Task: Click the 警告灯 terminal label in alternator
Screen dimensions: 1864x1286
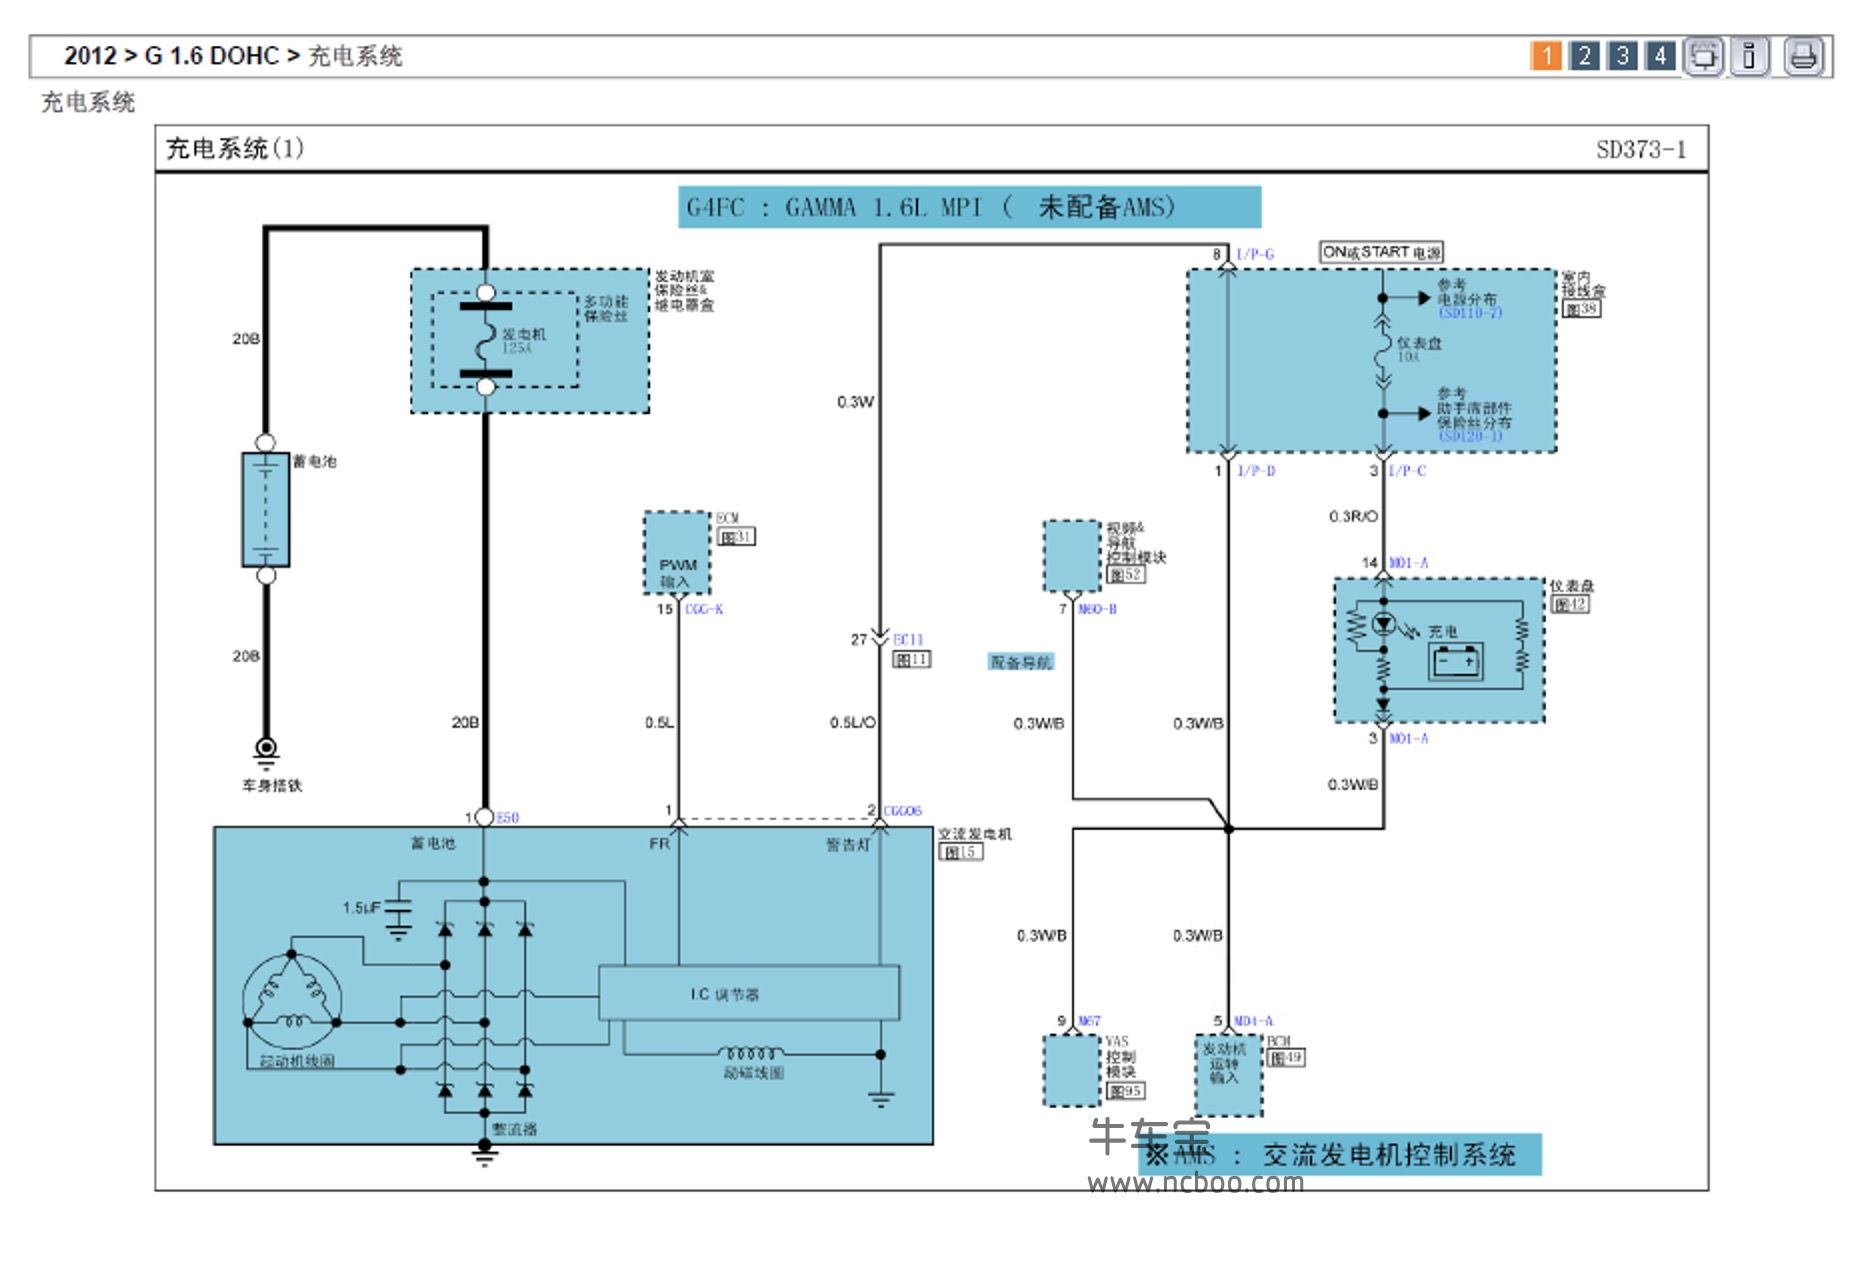Action: coord(847,845)
